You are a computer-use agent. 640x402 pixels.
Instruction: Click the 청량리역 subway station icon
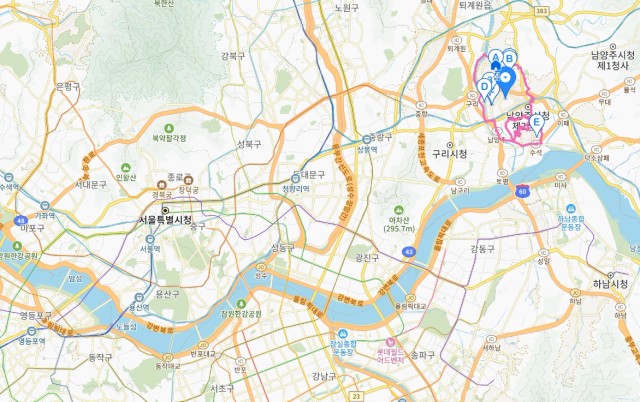[296, 179]
